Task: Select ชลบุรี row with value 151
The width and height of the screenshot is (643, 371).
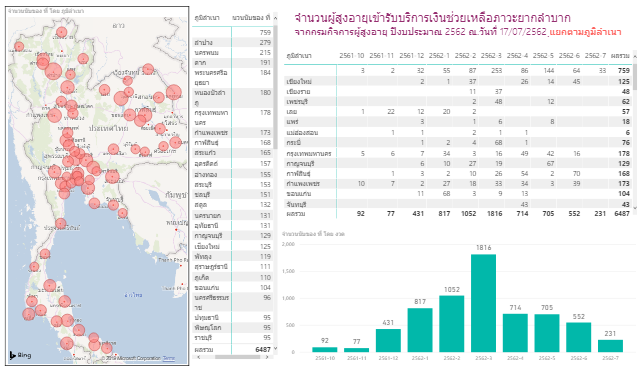Action: coord(232,194)
